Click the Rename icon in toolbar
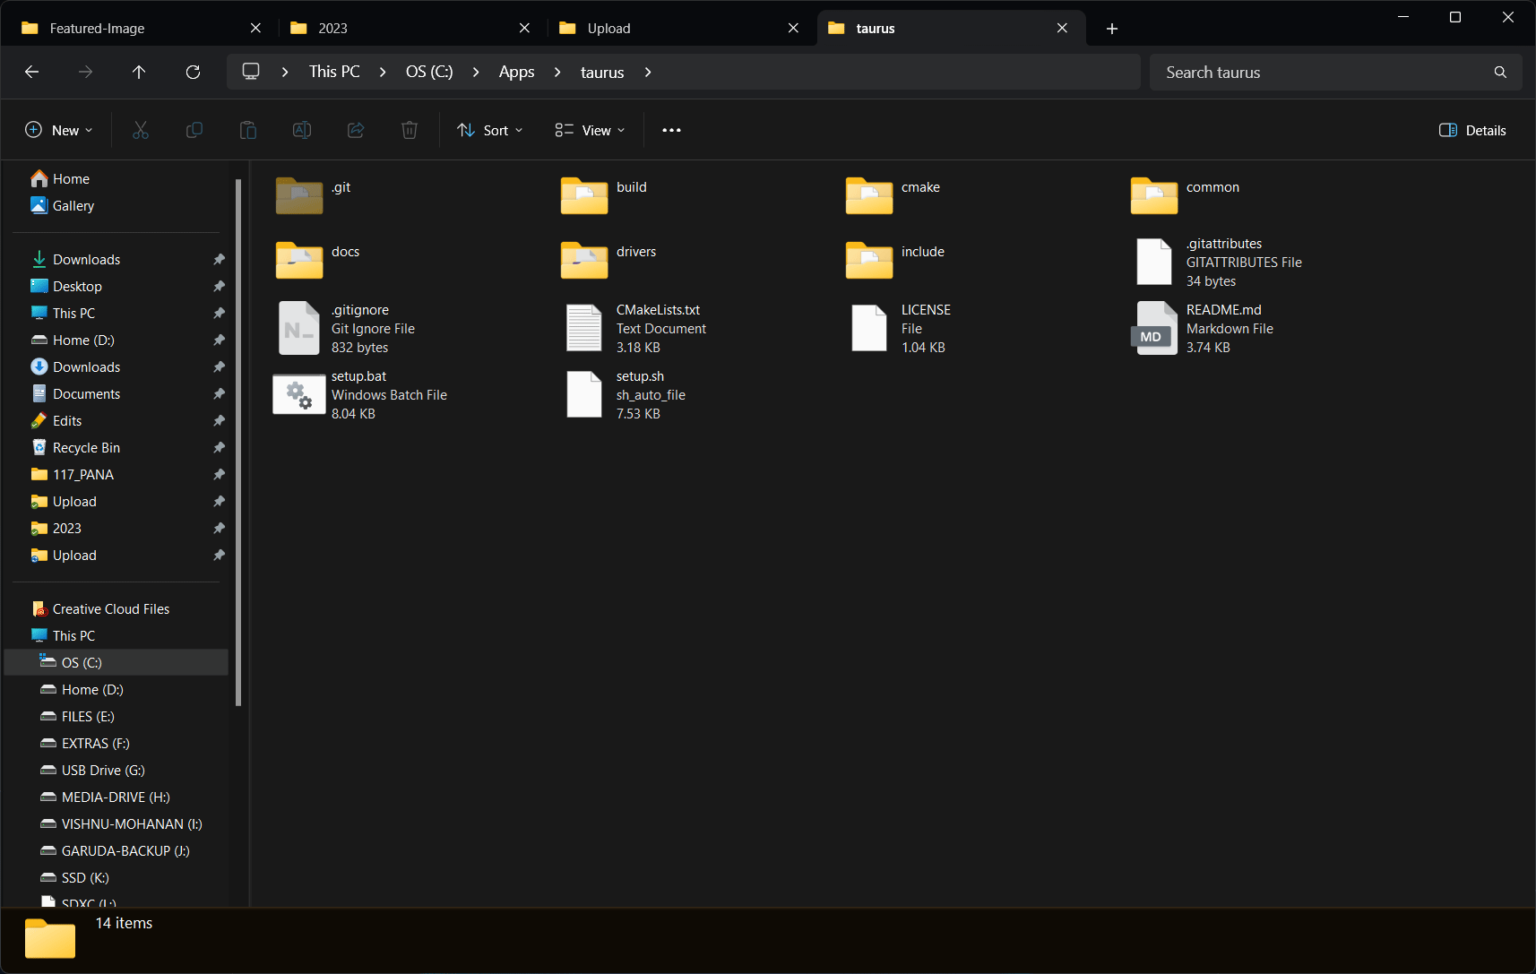Screen dimensions: 1536x974 302,130
